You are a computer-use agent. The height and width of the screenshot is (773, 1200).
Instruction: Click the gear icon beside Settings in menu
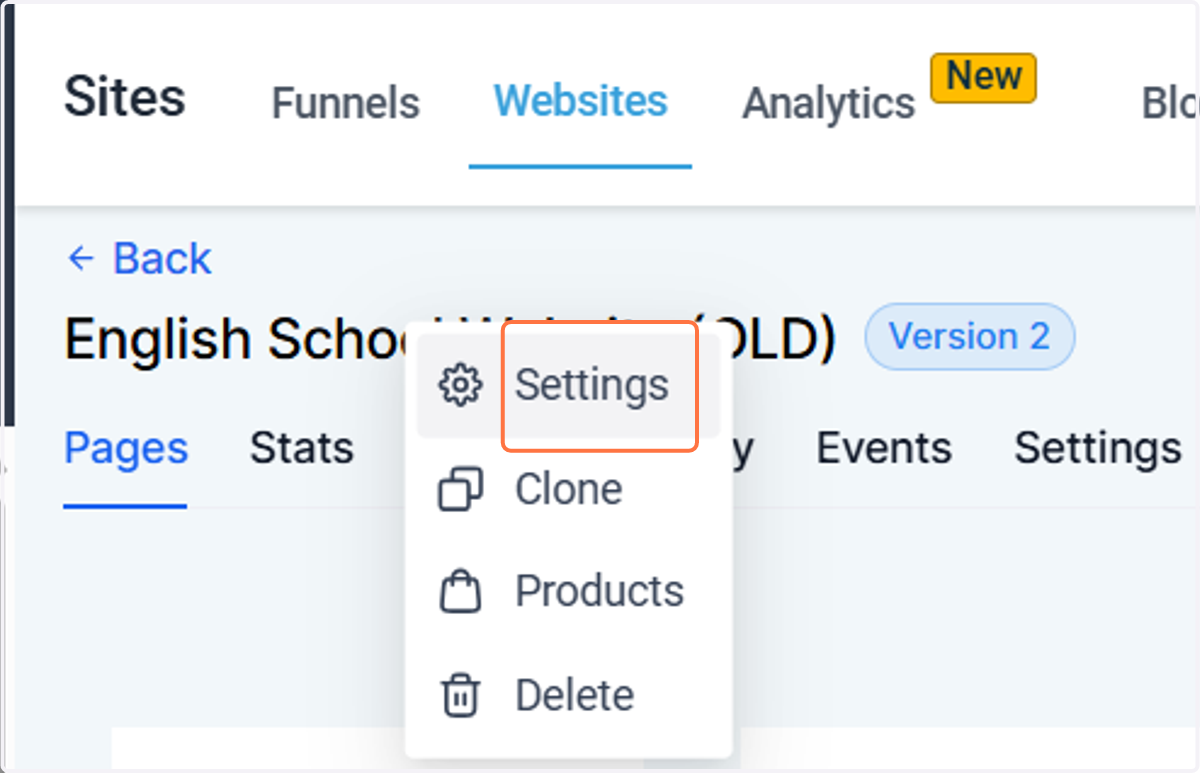point(460,385)
